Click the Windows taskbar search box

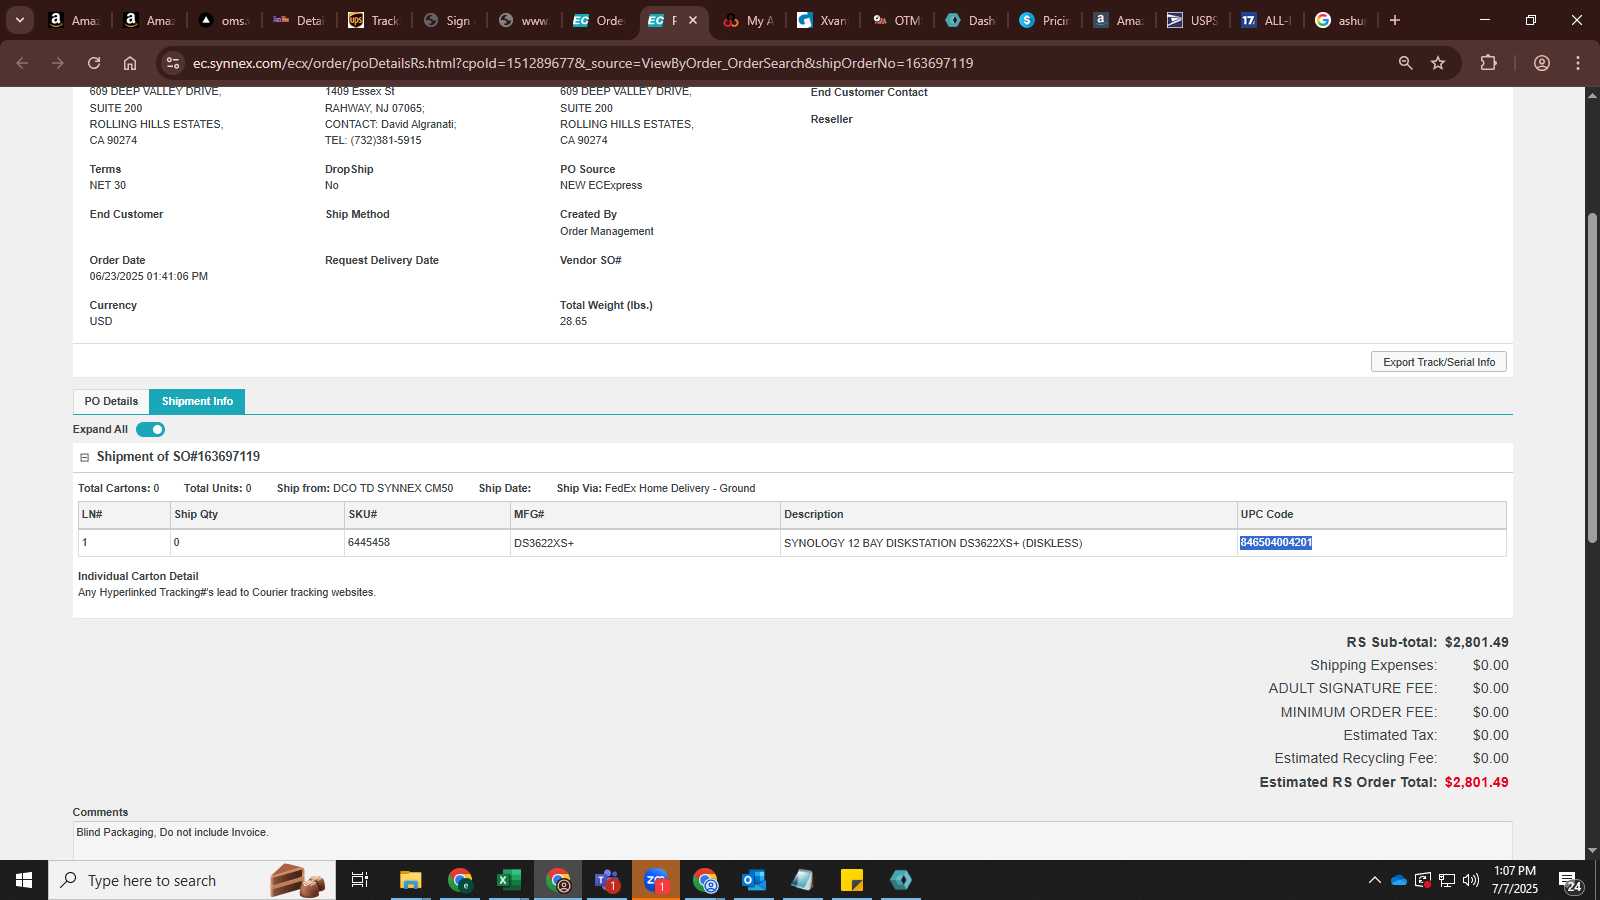192,880
